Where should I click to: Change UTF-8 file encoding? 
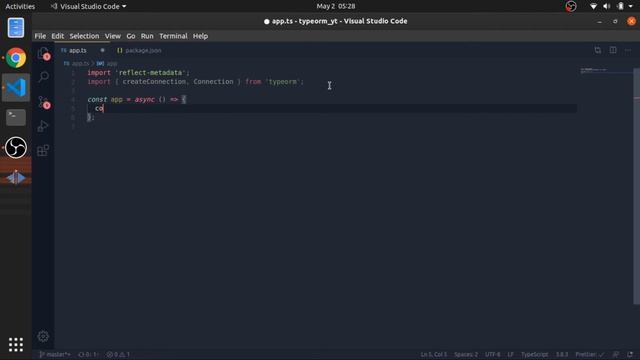click(x=493, y=354)
